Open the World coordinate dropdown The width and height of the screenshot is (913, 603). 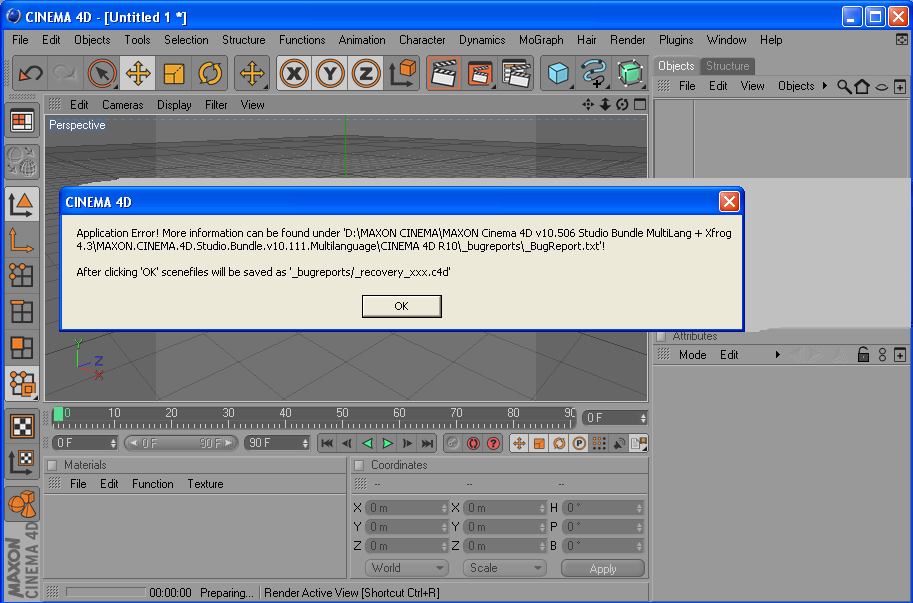point(406,568)
